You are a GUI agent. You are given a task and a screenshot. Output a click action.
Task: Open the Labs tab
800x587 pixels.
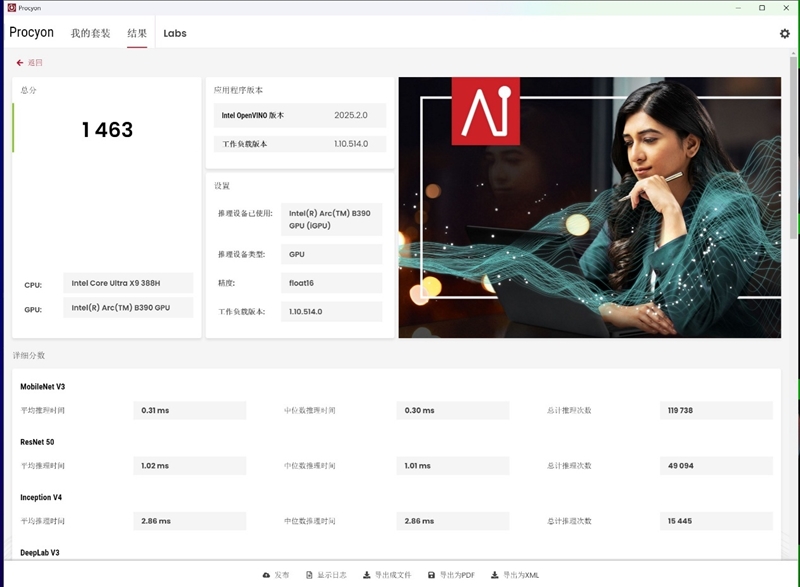click(x=175, y=33)
